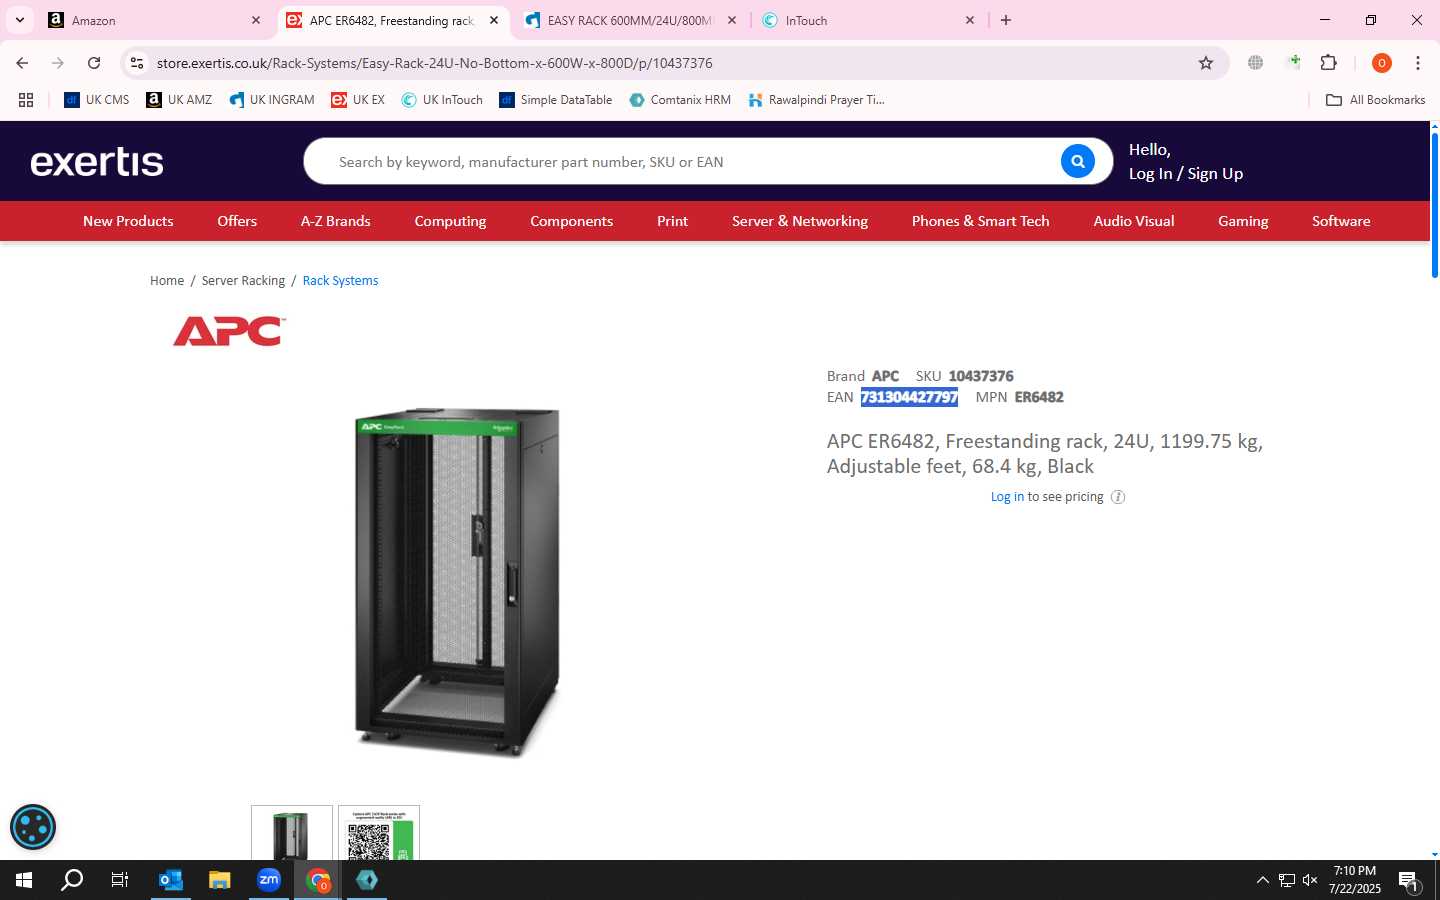Image resolution: width=1440 pixels, height=900 pixels.
Task: Open Task View on taskbar
Action: click(120, 880)
